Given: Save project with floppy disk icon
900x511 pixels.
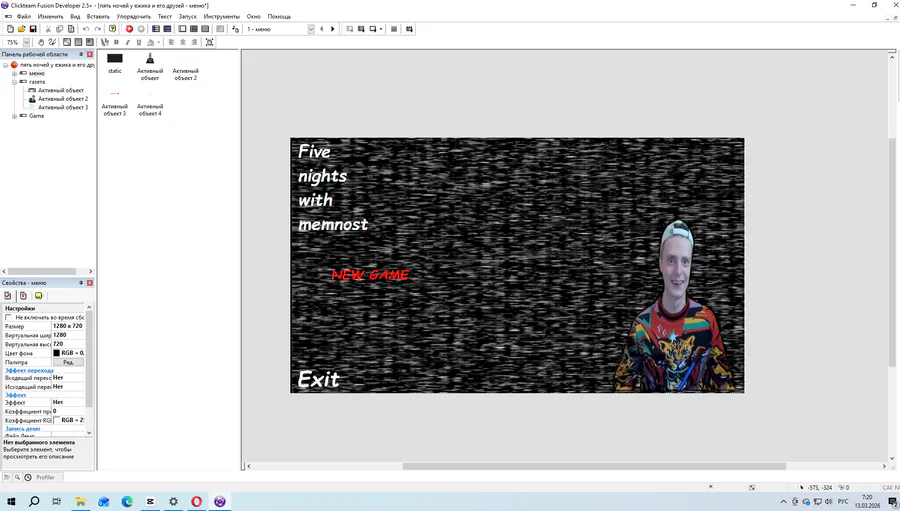Looking at the screenshot, I should coord(33,29).
